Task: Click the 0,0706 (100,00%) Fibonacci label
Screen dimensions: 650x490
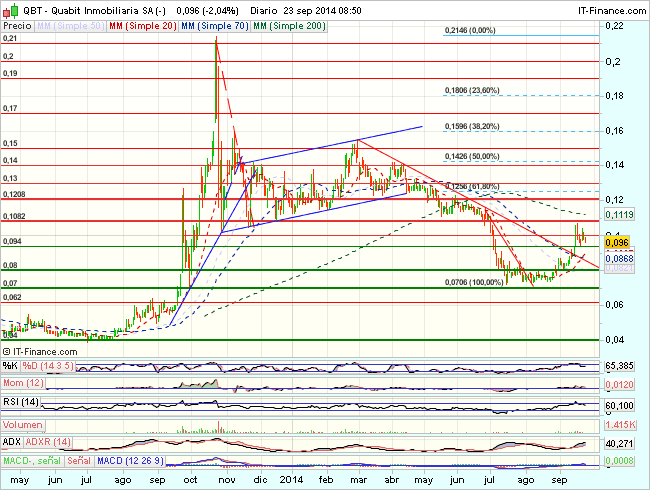Action: tap(474, 282)
